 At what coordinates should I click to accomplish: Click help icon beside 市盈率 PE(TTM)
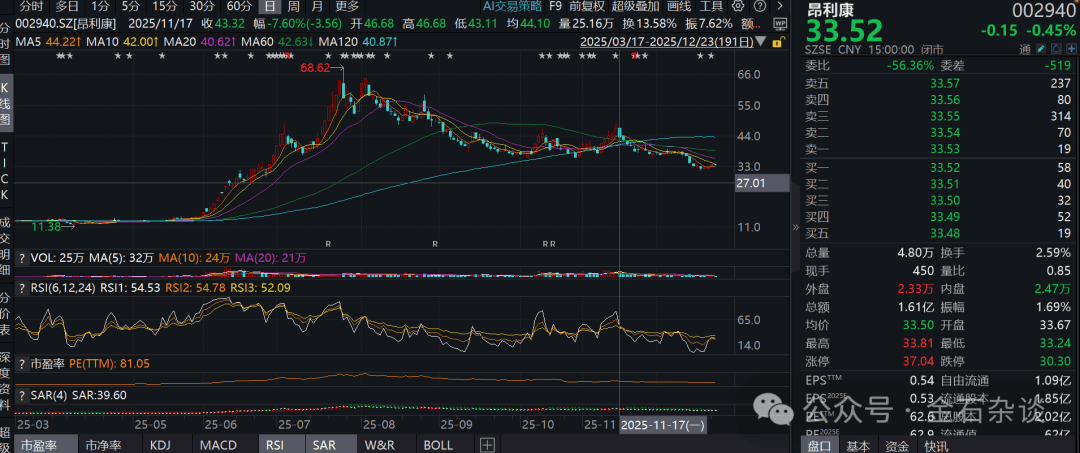click(x=22, y=364)
